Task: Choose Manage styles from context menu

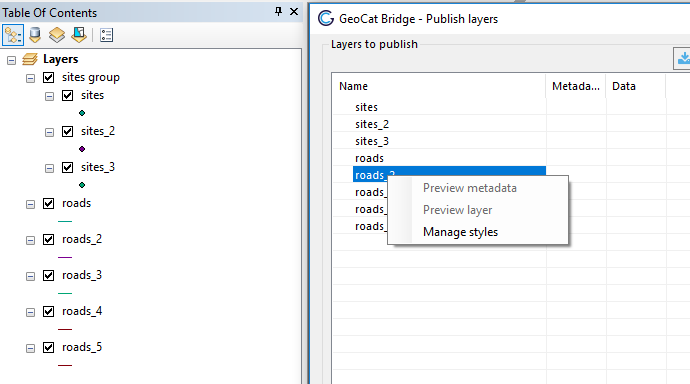Action: (478, 232)
